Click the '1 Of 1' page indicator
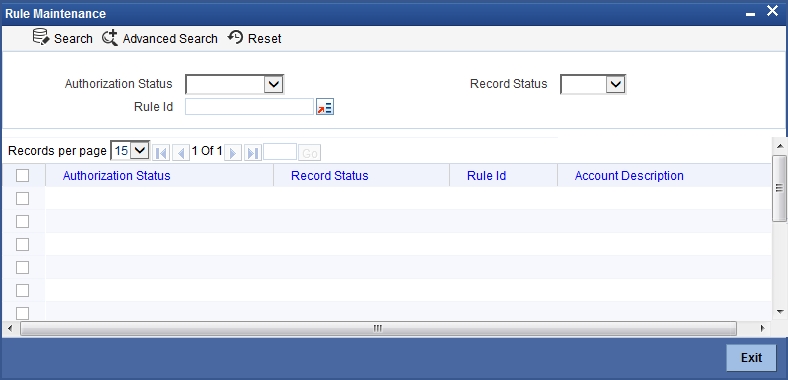The image size is (788, 380). [x=207, y=151]
